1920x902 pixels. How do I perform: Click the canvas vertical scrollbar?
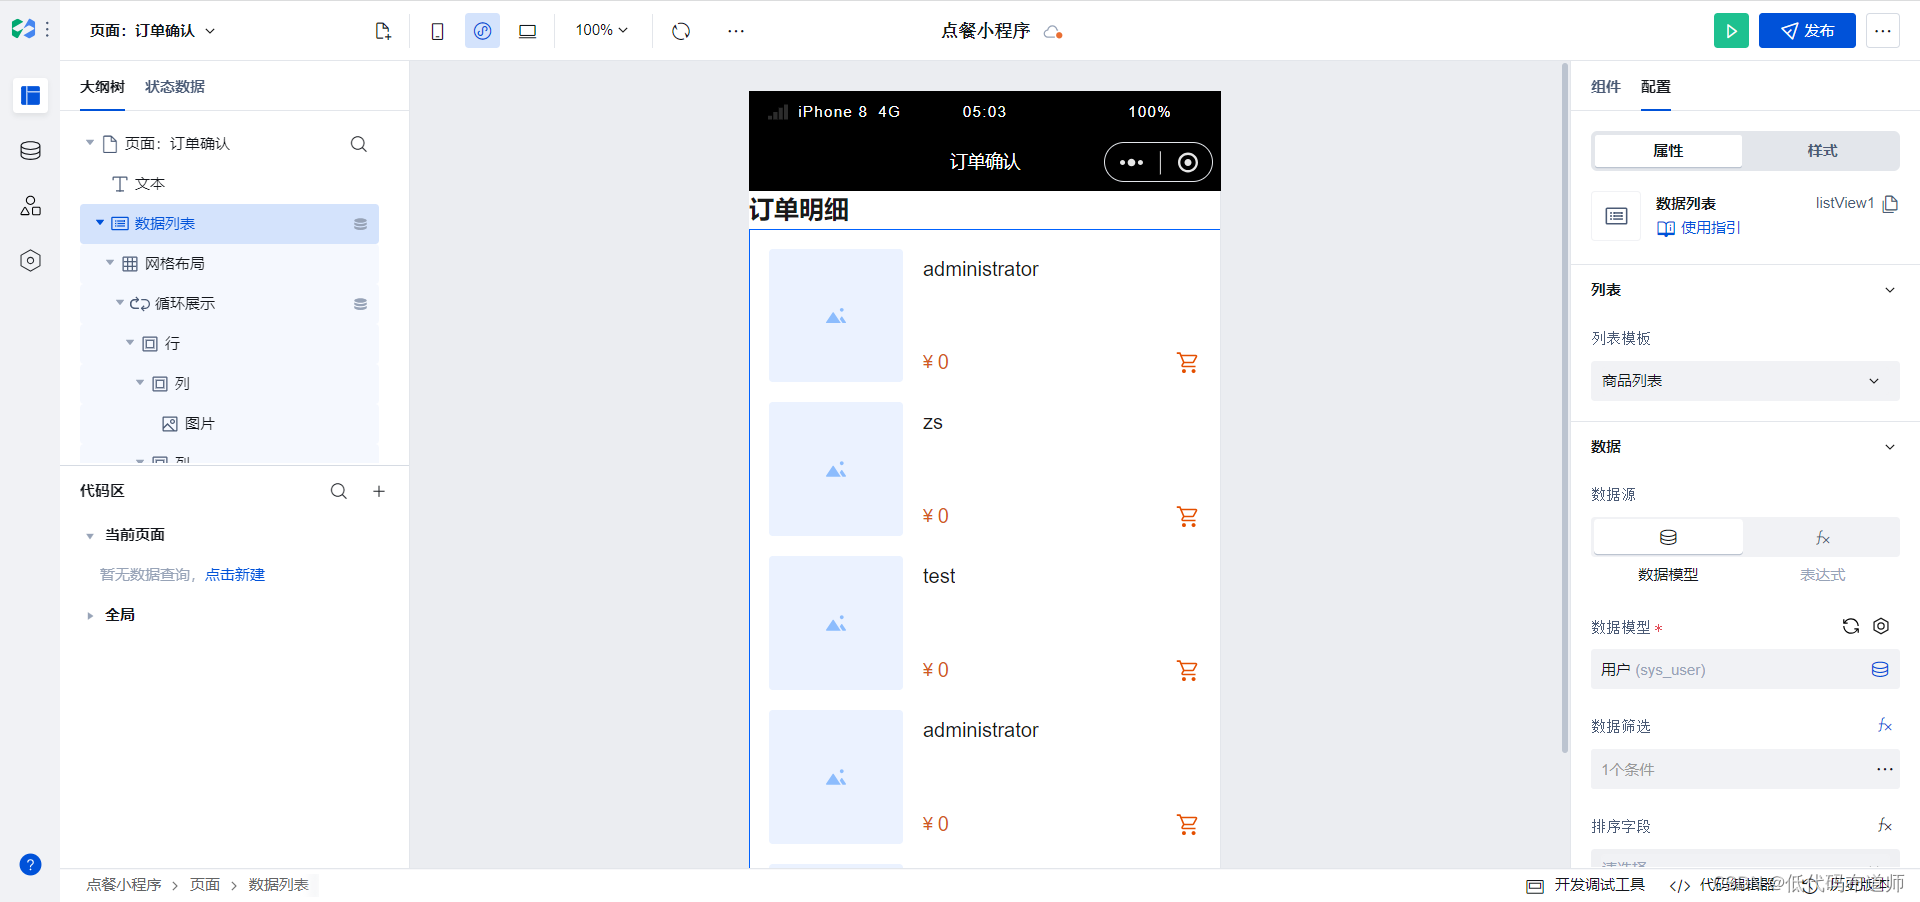1565,408
